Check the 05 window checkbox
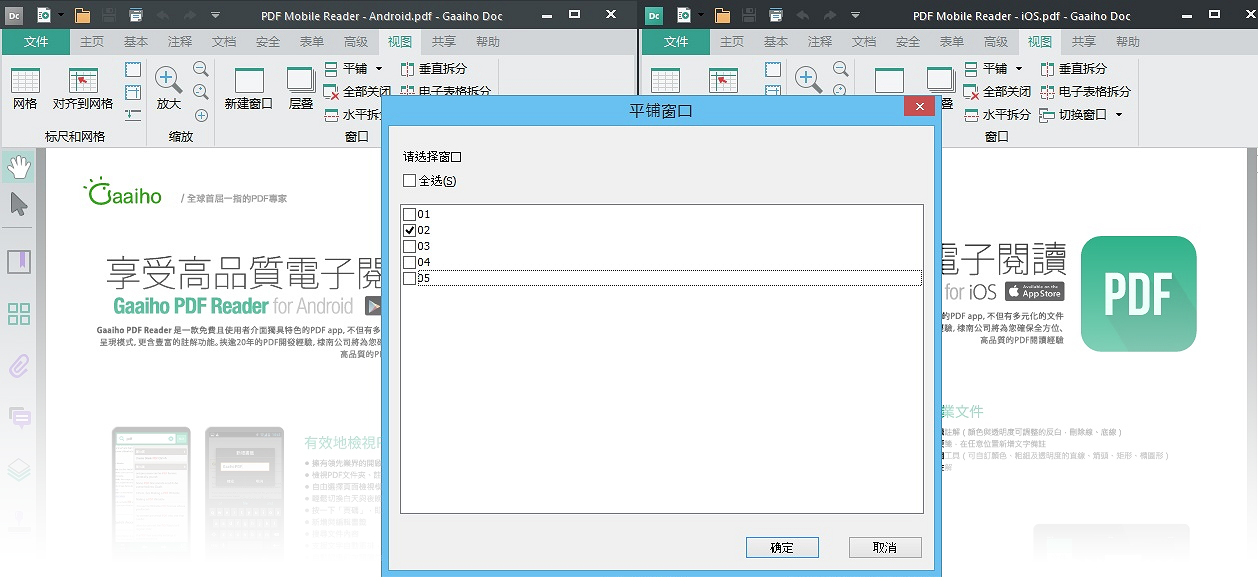This screenshot has height=588, width=1258. click(x=409, y=278)
